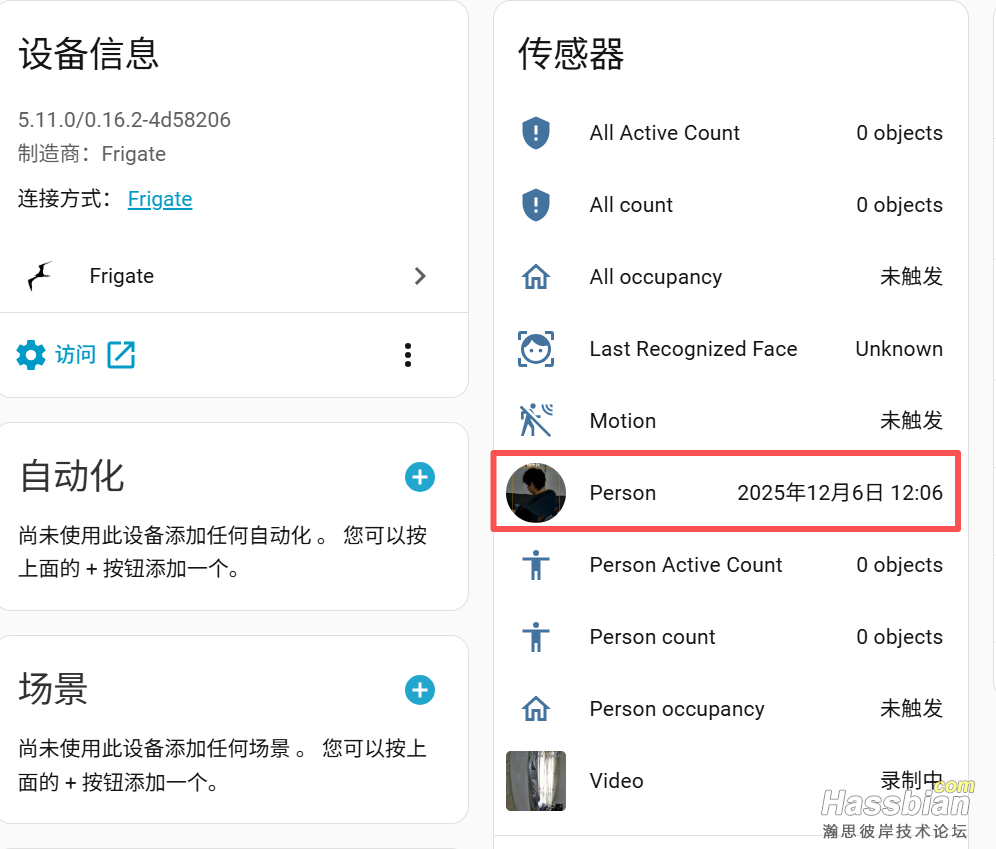The image size is (996, 849).
Task: Open the Person sensor thumbnail image
Action: [x=536, y=491]
